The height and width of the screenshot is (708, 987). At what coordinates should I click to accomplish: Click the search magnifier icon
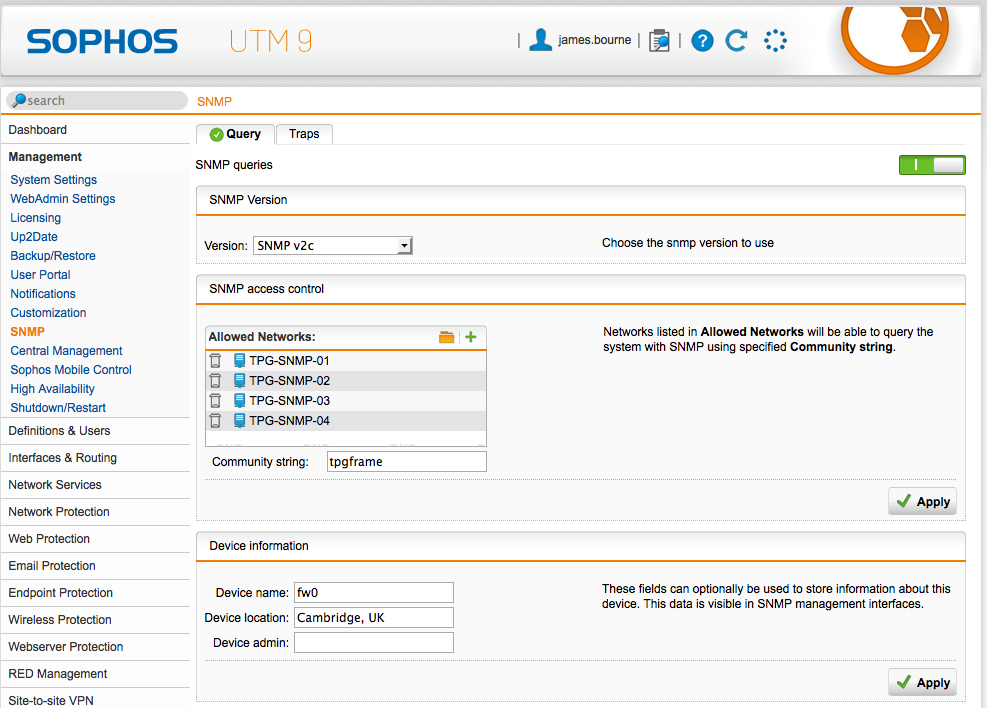point(18,101)
